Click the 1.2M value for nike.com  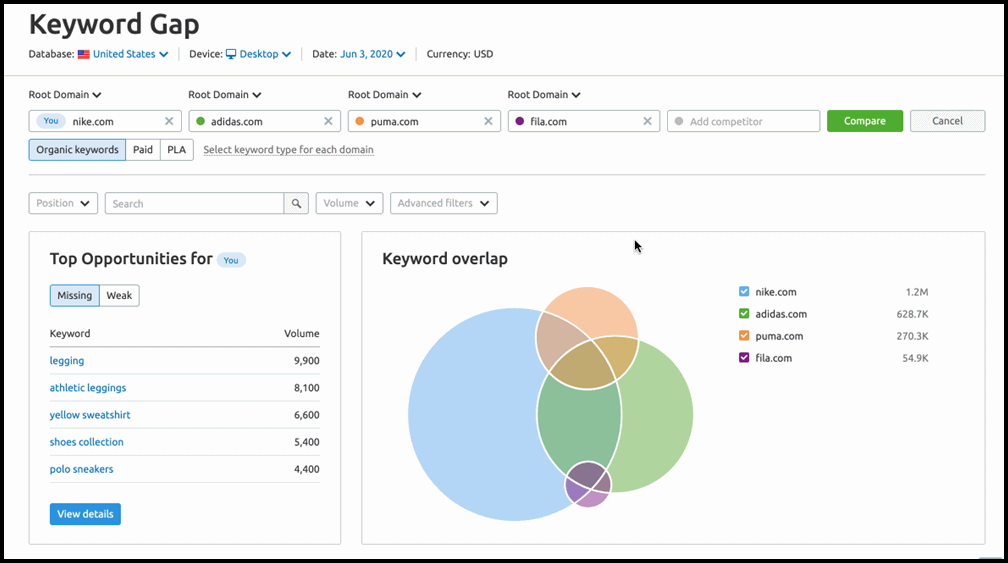click(917, 292)
